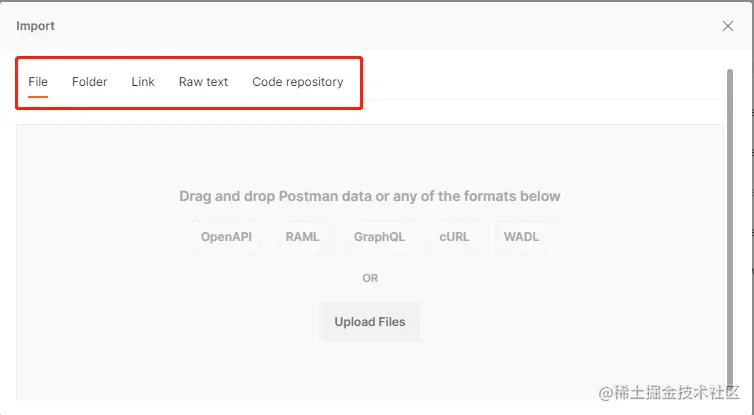Click the RAML format chip

(x=302, y=237)
